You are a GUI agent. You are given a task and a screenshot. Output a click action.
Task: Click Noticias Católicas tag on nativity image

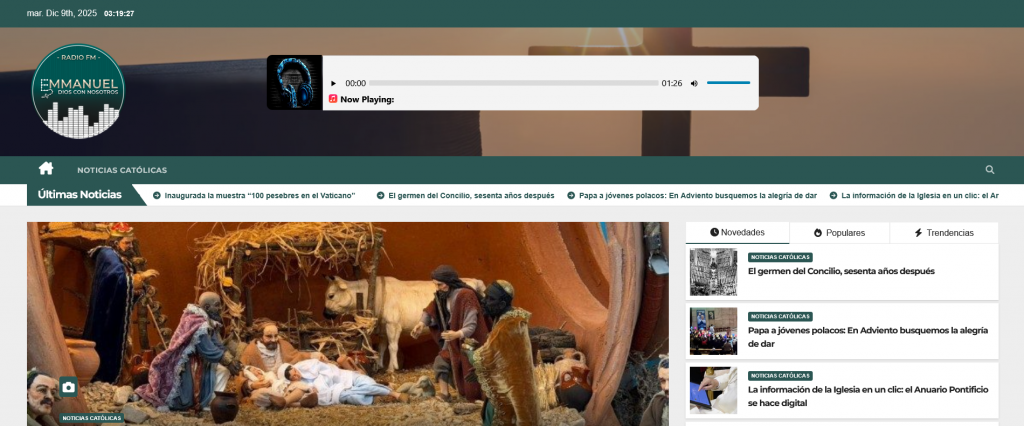click(92, 418)
